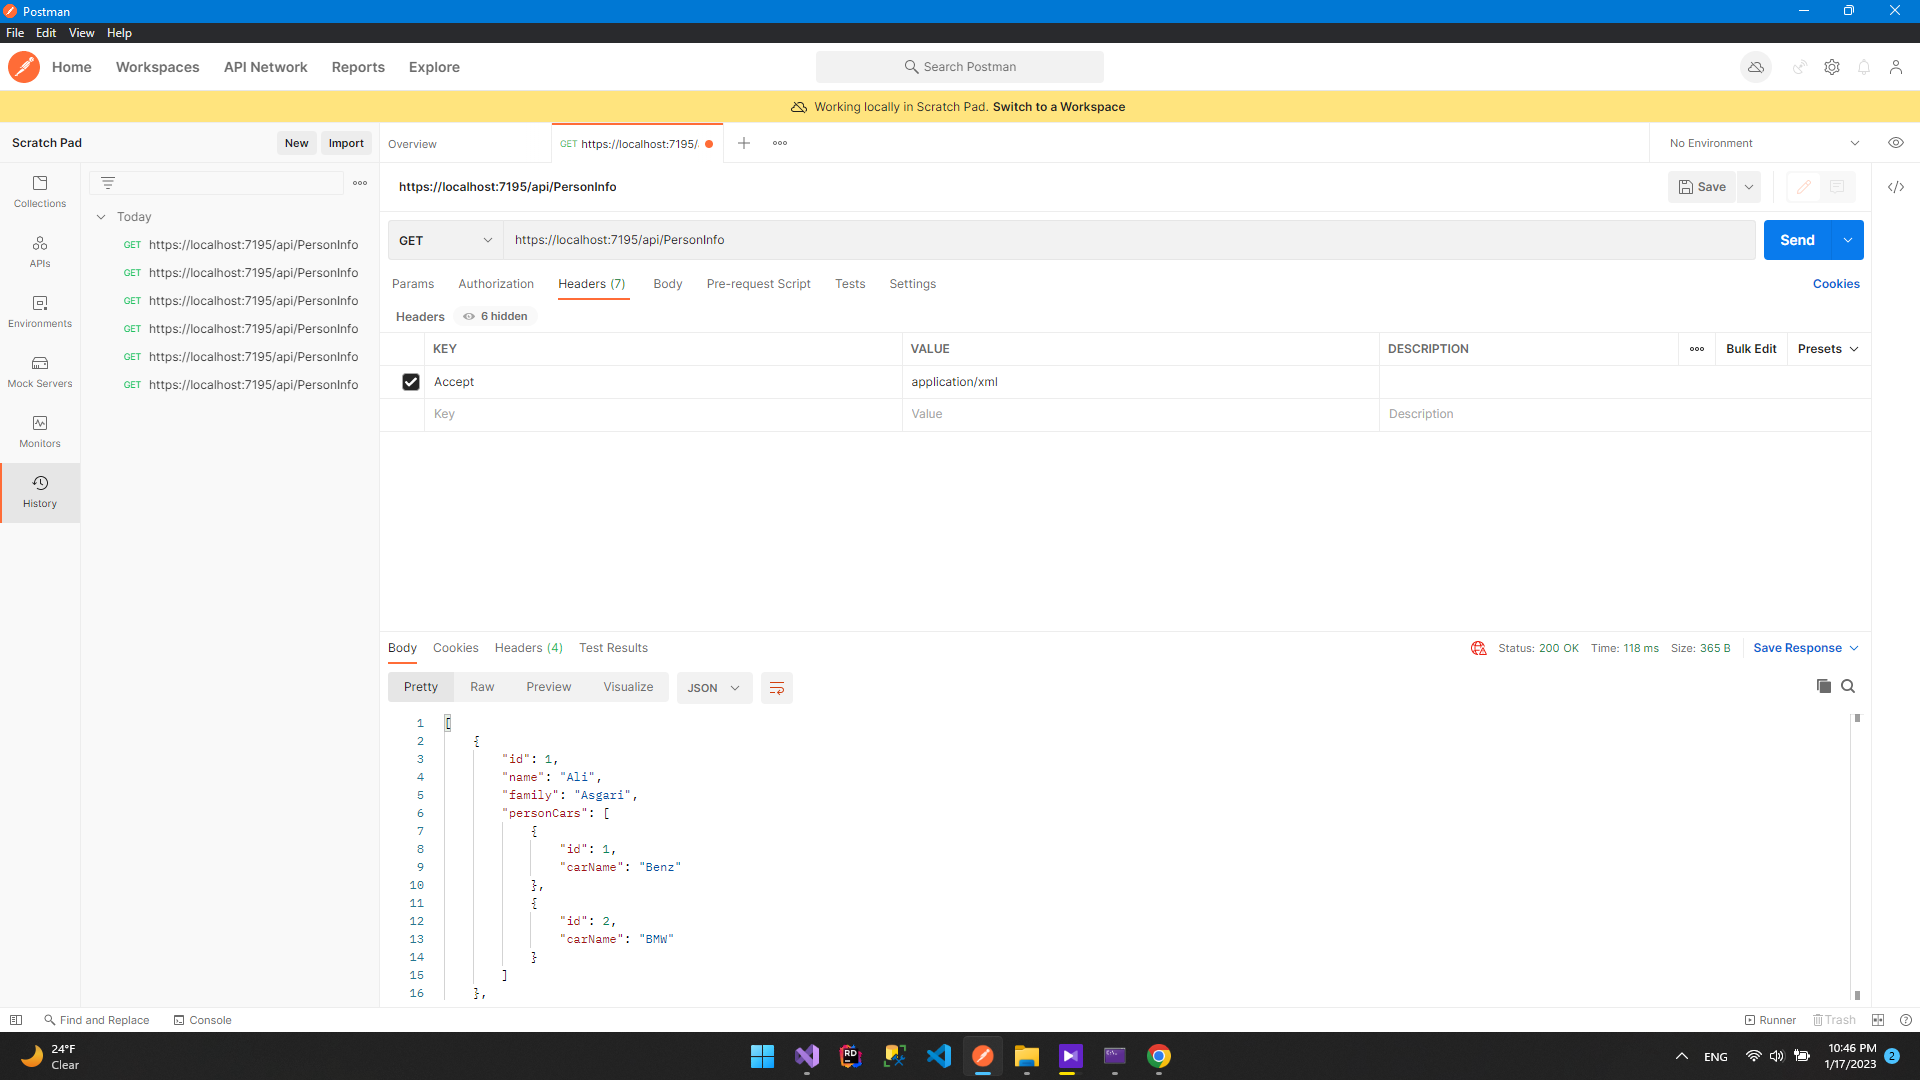Viewport: 1920px width, 1080px height.
Task: Open the Tests tab
Action: pos(850,284)
